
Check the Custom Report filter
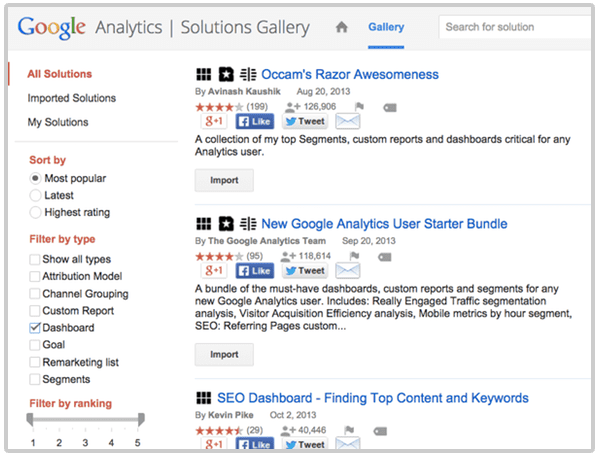point(34,311)
